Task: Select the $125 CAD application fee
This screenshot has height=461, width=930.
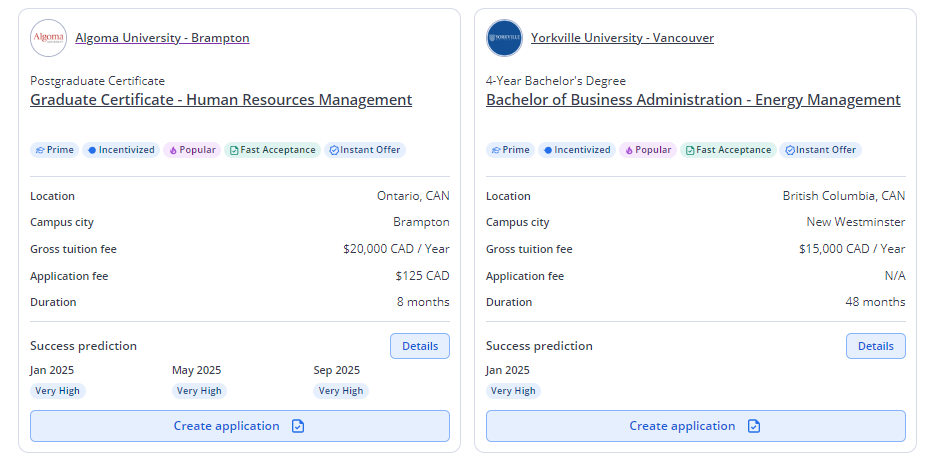Action: pyautogui.click(x=422, y=276)
